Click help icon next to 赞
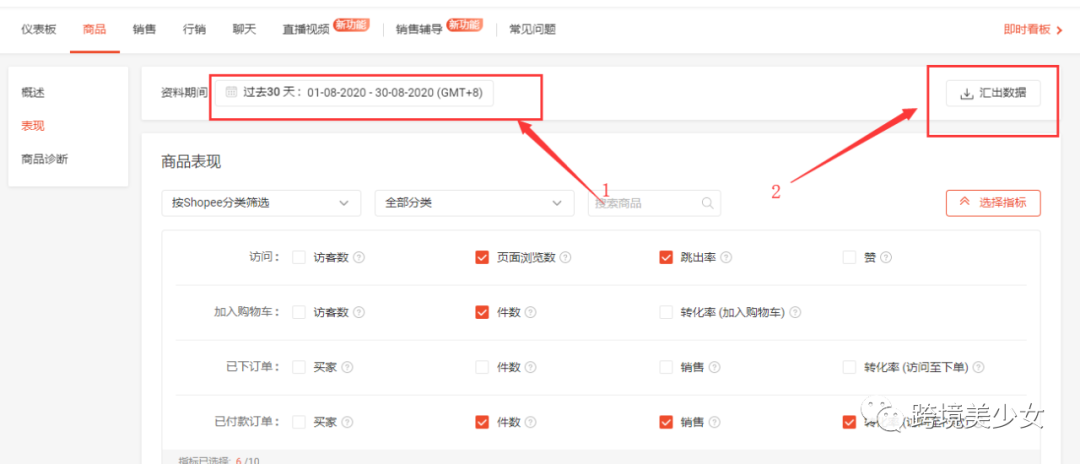Image resolution: width=1080 pixels, height=464 pixels. [886, 257]
